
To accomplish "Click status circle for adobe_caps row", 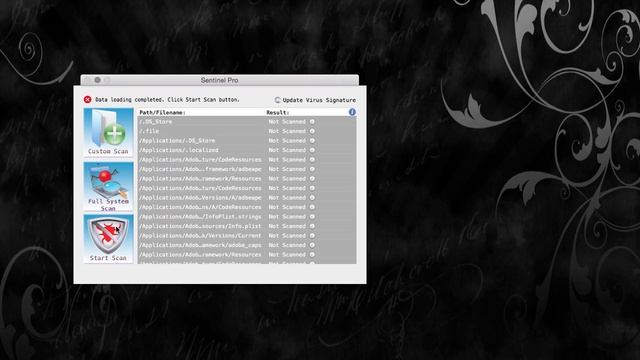I will click(312, 245).
